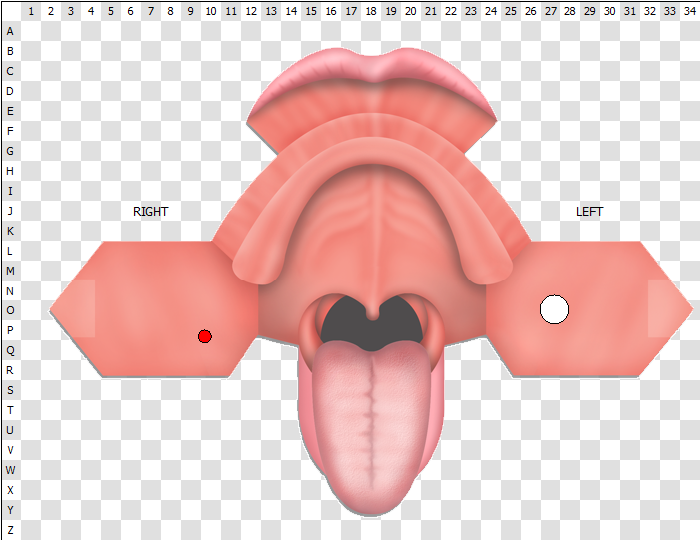700x540 pixels.
Task: Select row header T
Action: [10, 410]
